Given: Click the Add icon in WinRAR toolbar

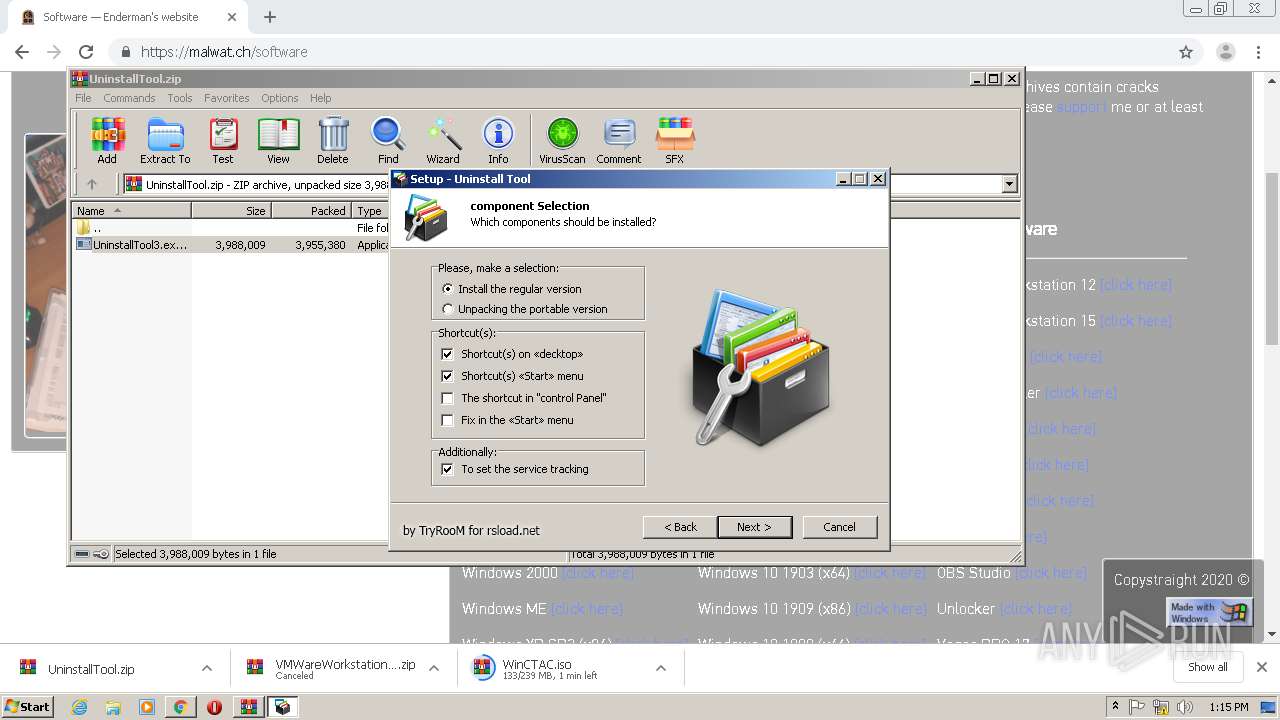Looking at the screenshot, I should click(x=107, y=140).
